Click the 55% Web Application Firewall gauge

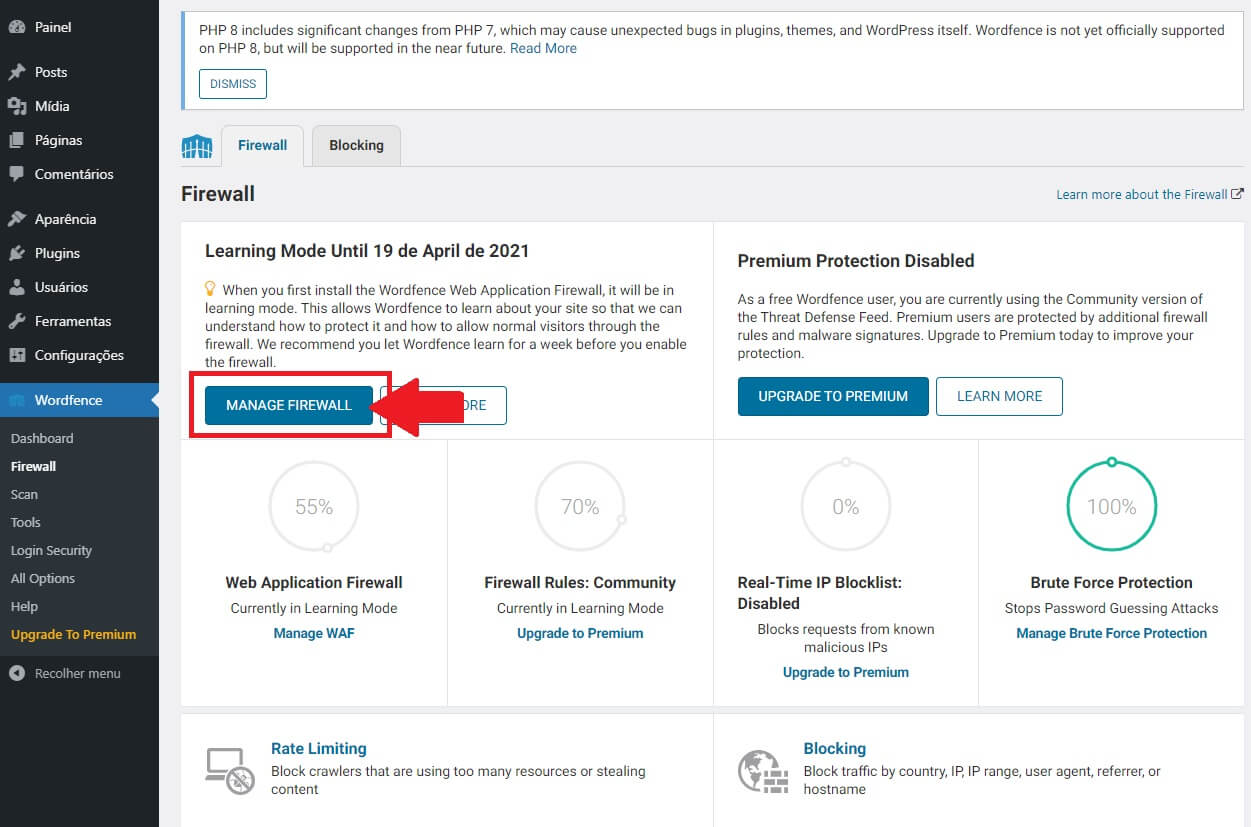314,507
